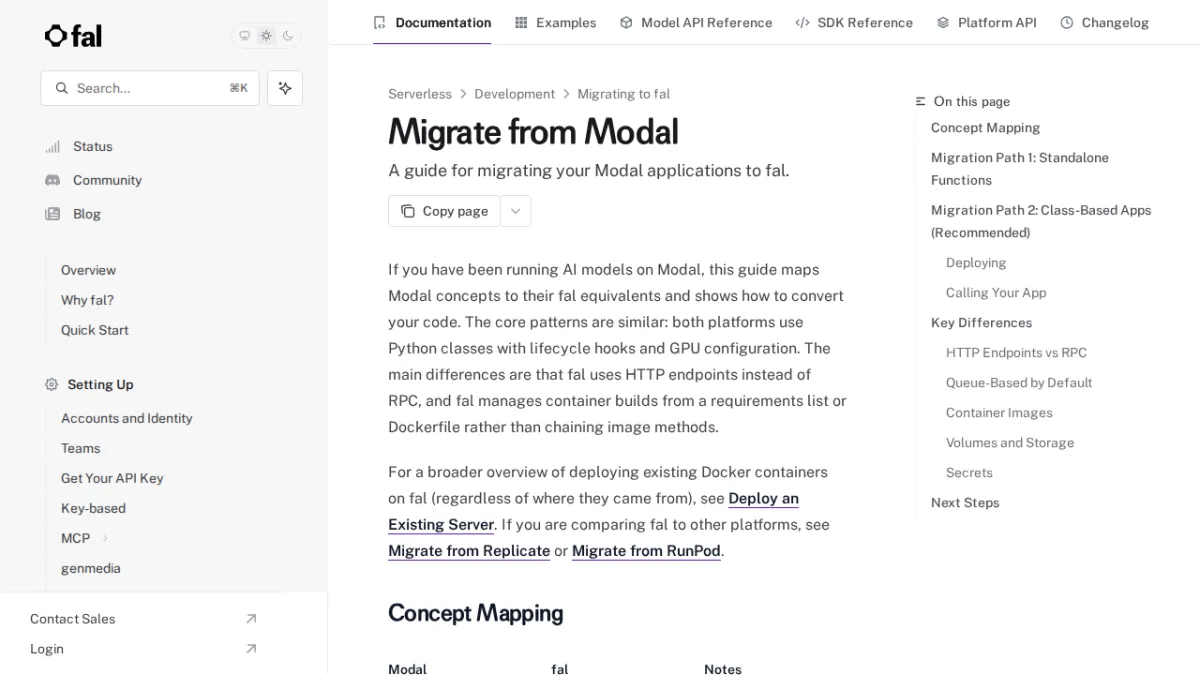This screenshot has width=1200, height=675.
Task: Go to Overview in sidebar
Action: click(x=88, y=270)
